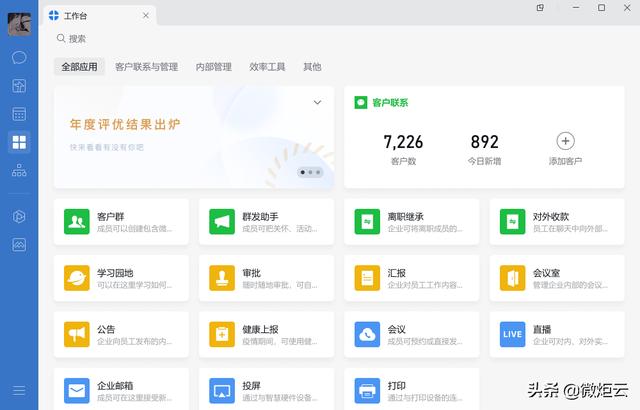Open the 群发助手 app card
640x410 pixels.
point(266,222)
